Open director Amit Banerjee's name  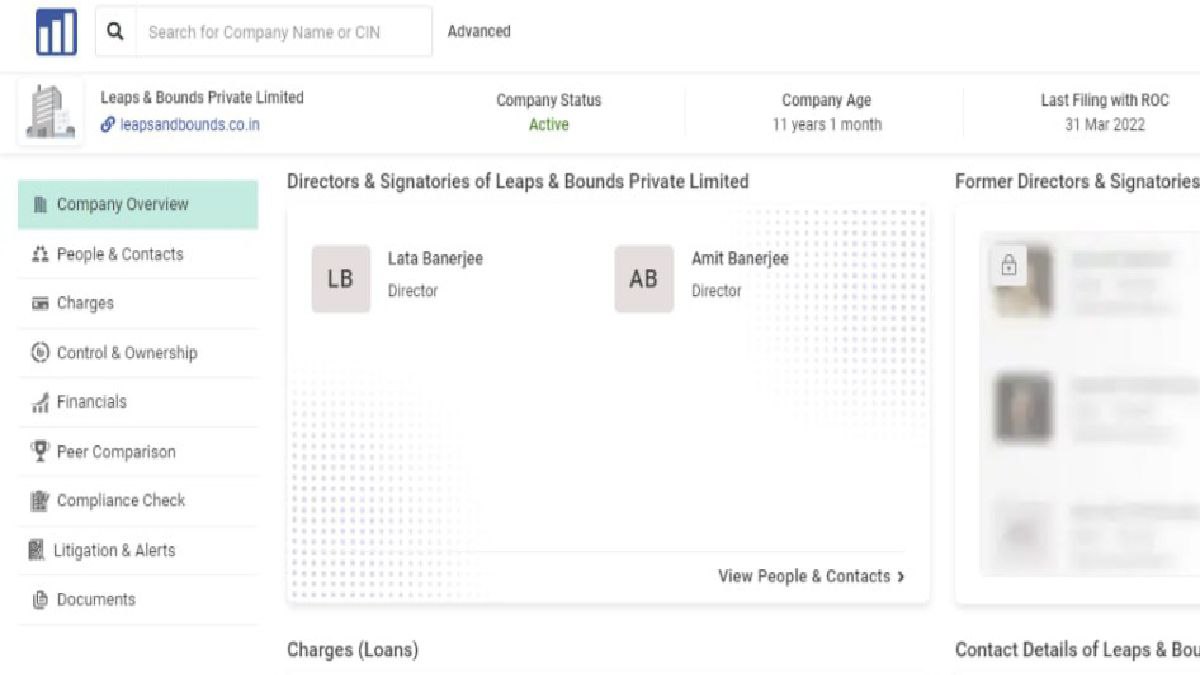click(740, 259)
